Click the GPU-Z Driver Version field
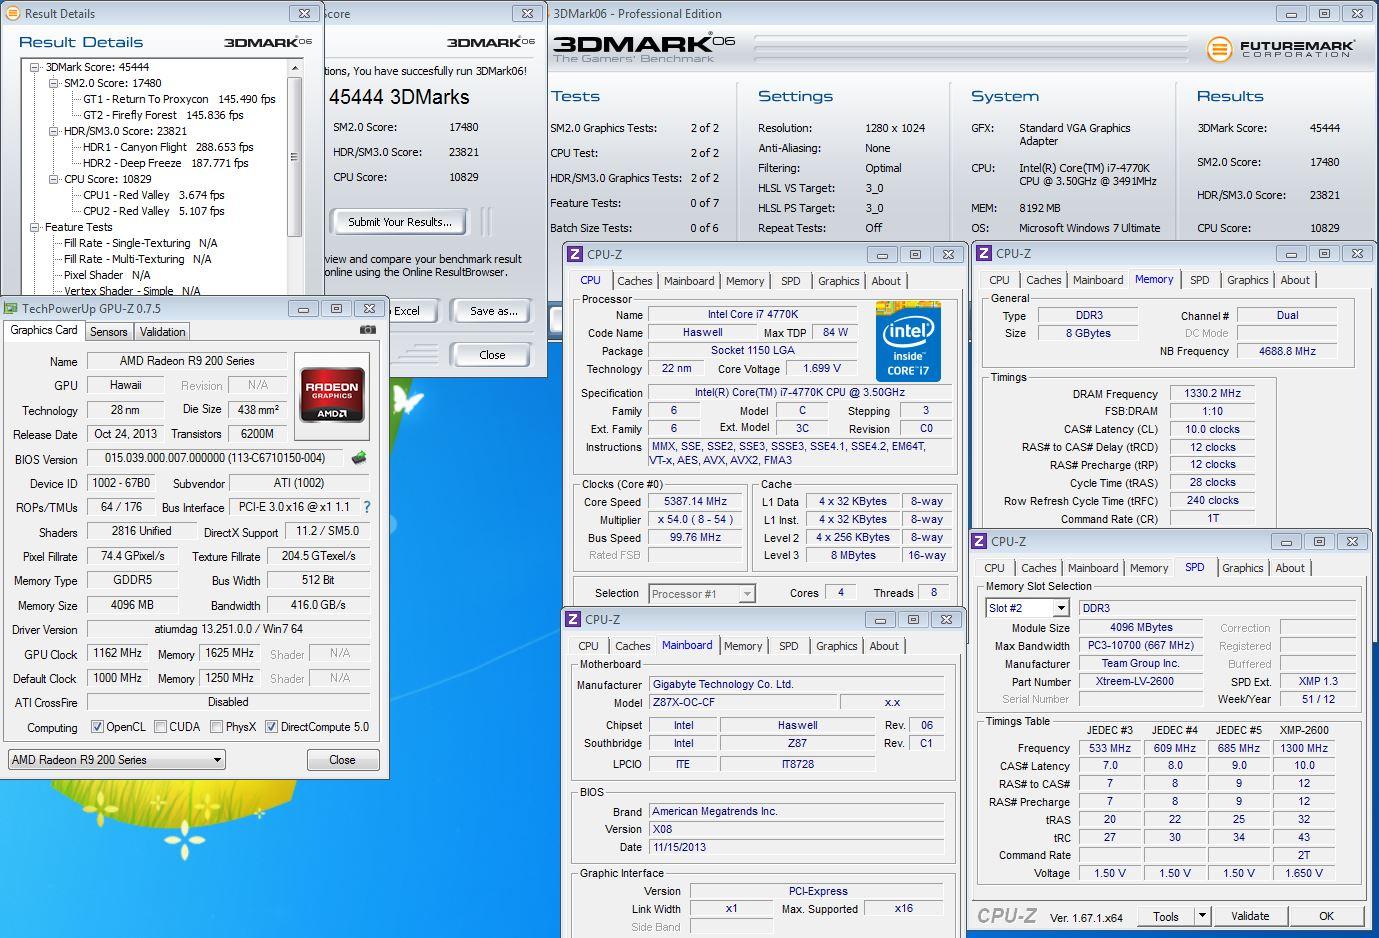The width and height of the screenshot is (1379, 938). [x=228, y=630]
